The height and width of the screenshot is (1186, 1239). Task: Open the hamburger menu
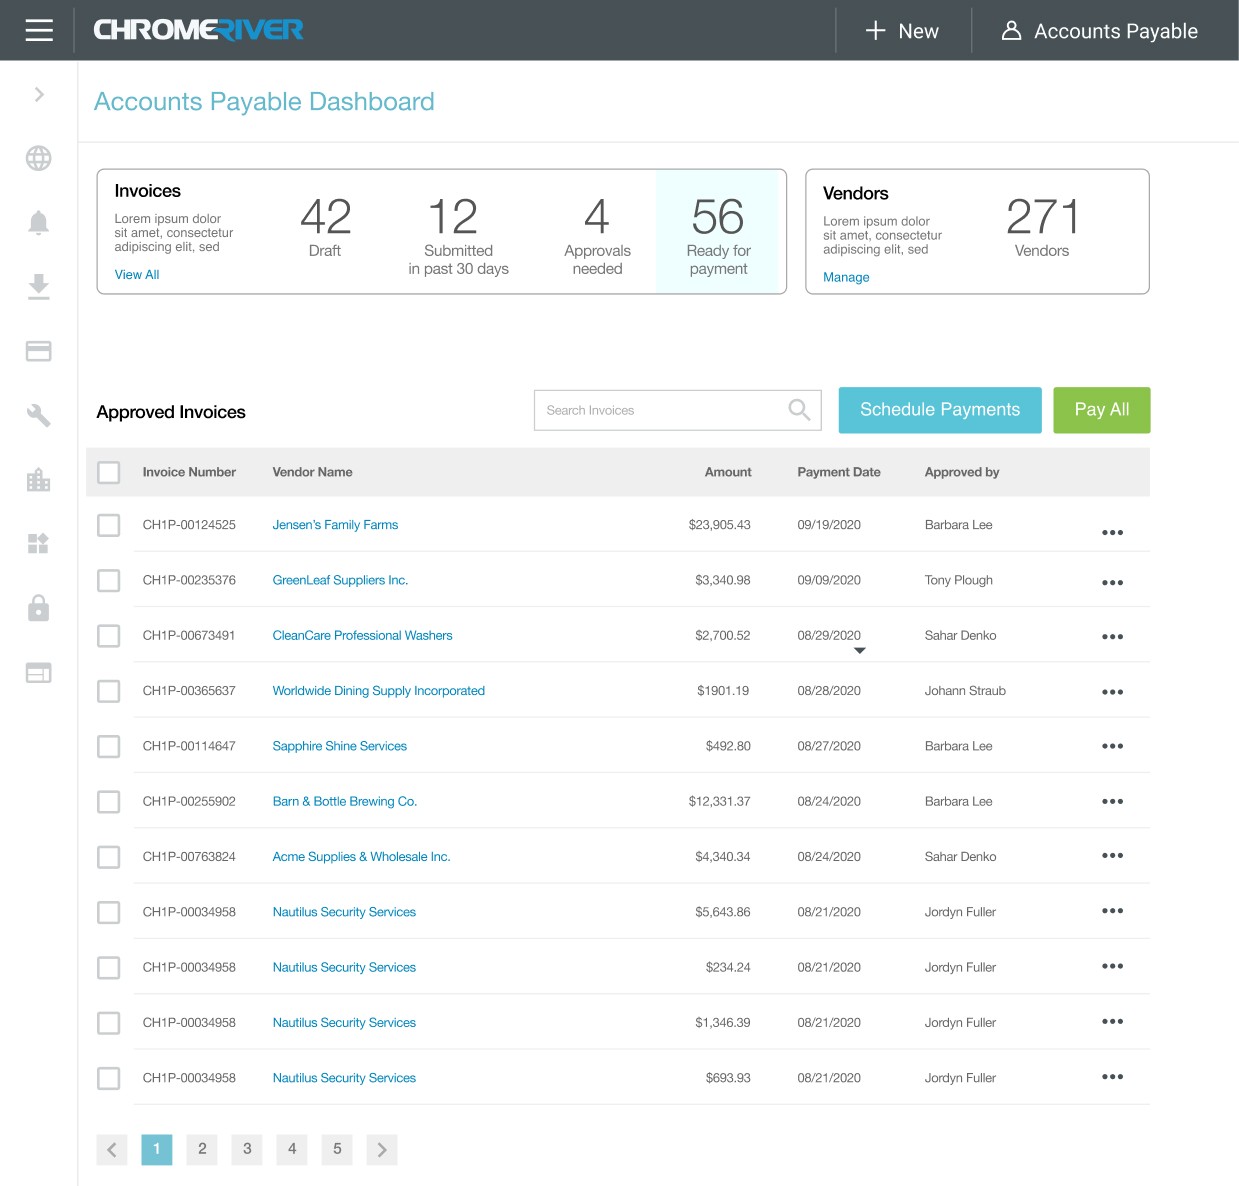[39, 30]
